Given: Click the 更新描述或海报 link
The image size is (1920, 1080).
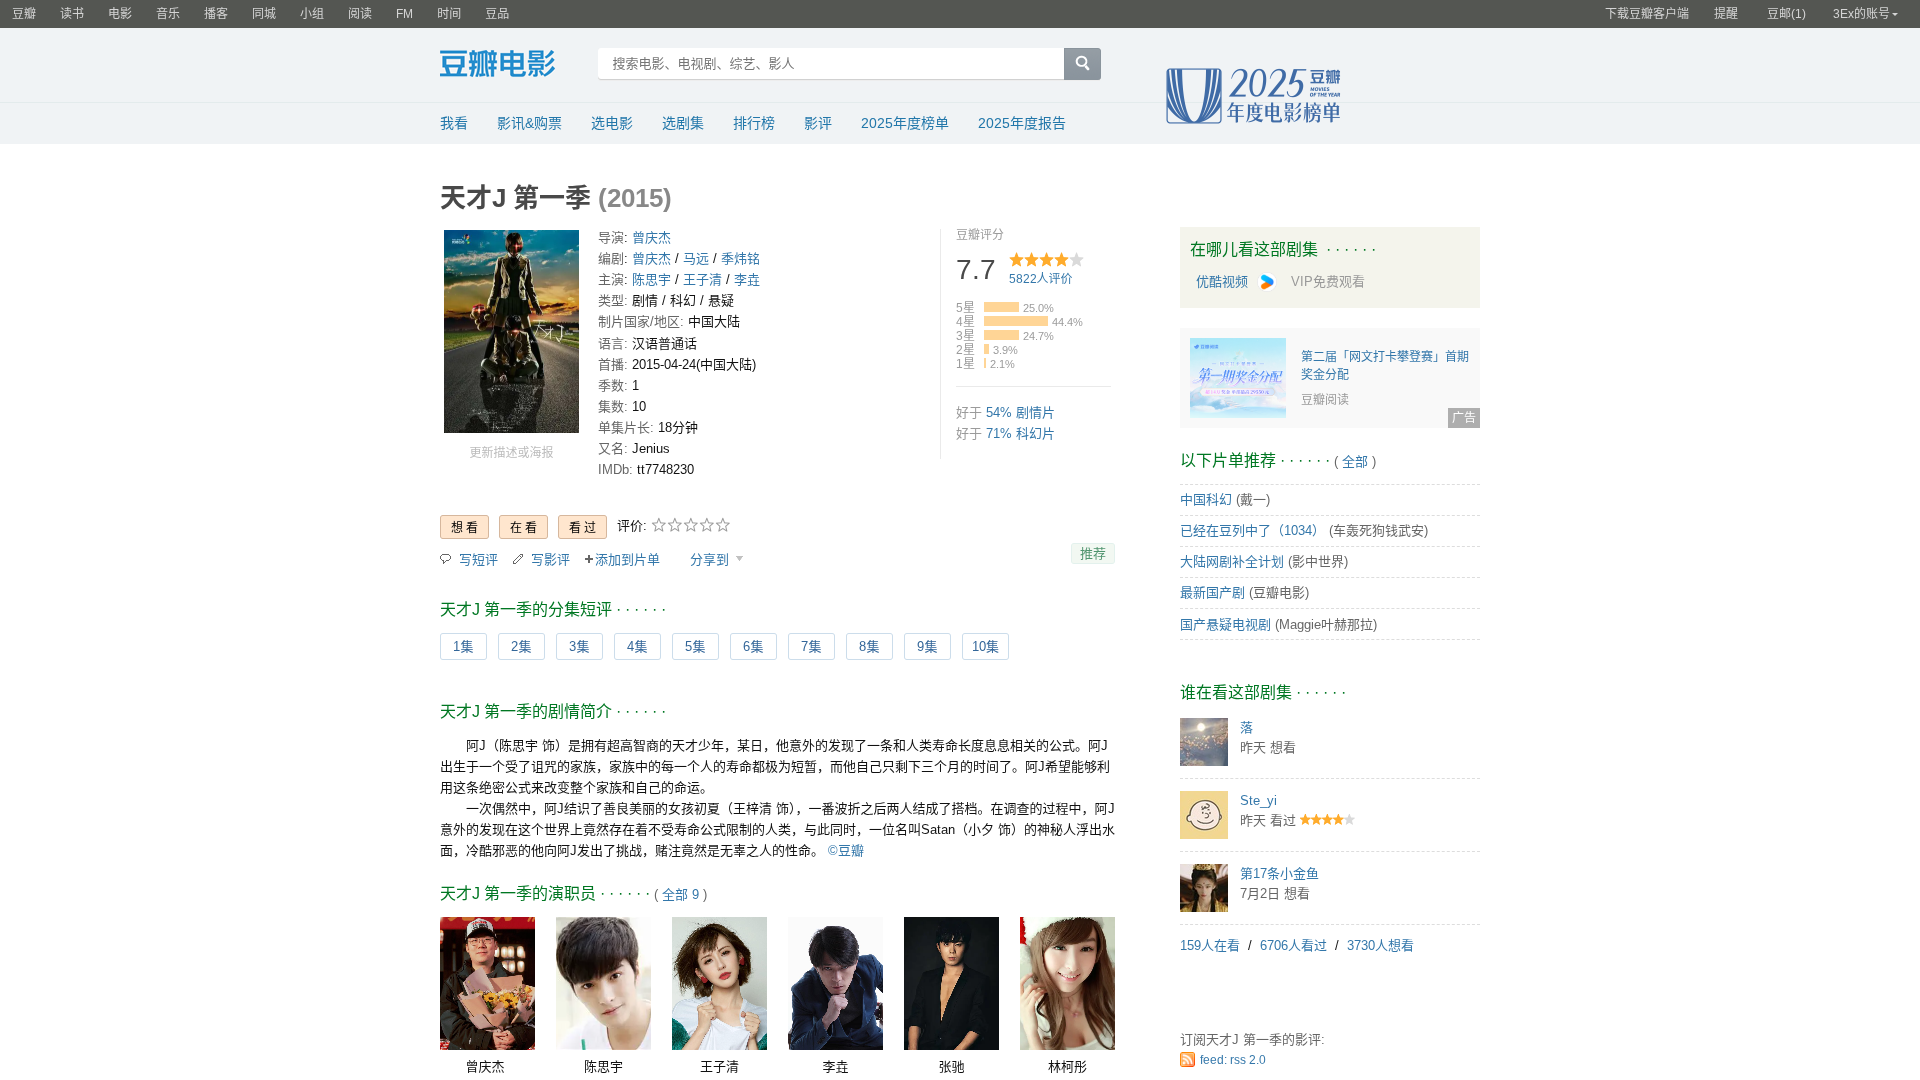Looking at the screenshot, I should click(x=511, y=453).
